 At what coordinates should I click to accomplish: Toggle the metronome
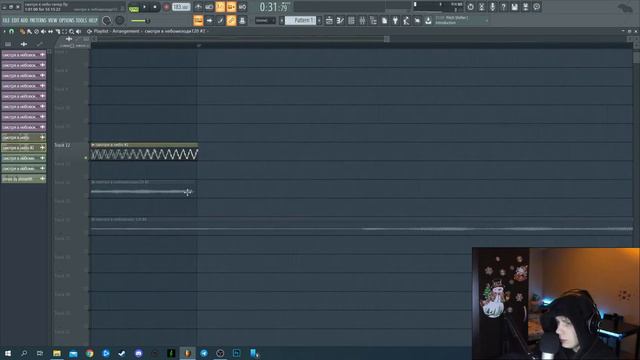(198, 7)
